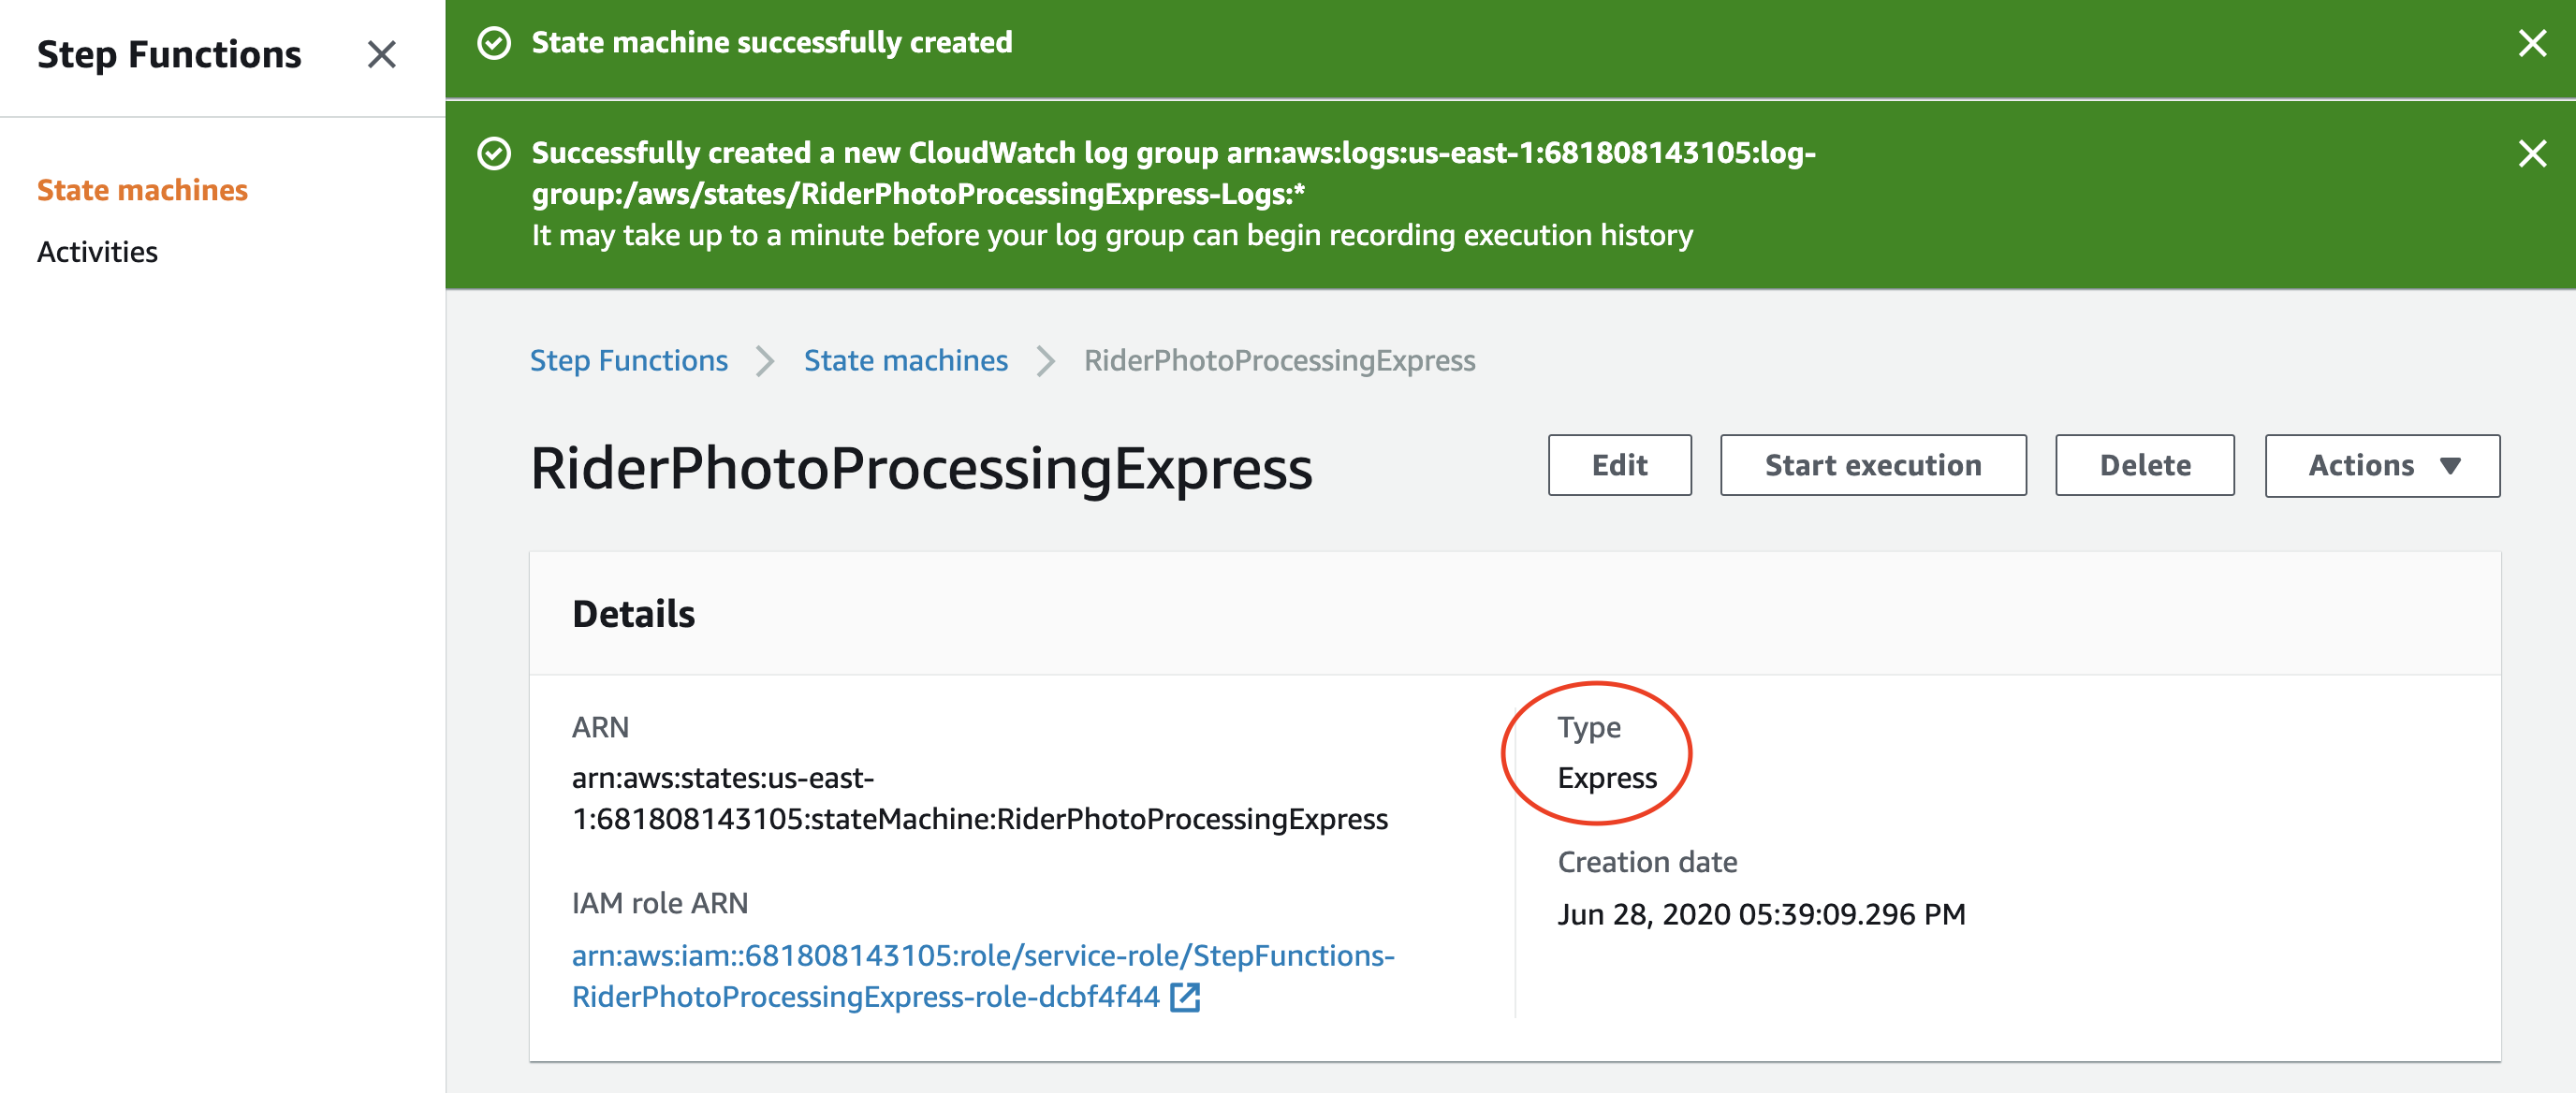Open Activities in the sidebar
This screenshot has height=1093, width=2576.
(x=97, y=252)
